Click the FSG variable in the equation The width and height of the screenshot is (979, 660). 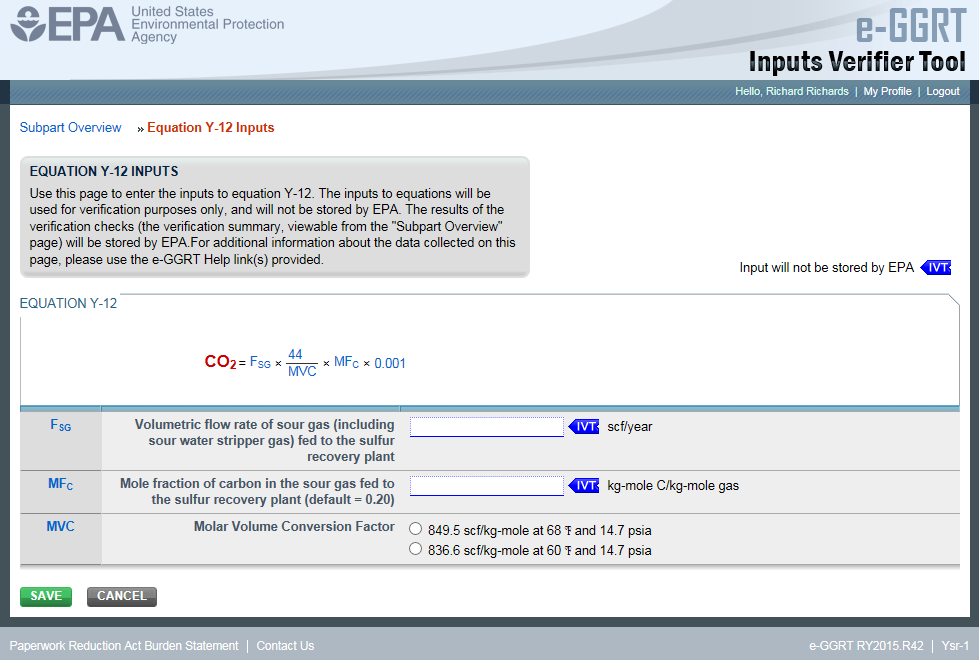[260, 362]
